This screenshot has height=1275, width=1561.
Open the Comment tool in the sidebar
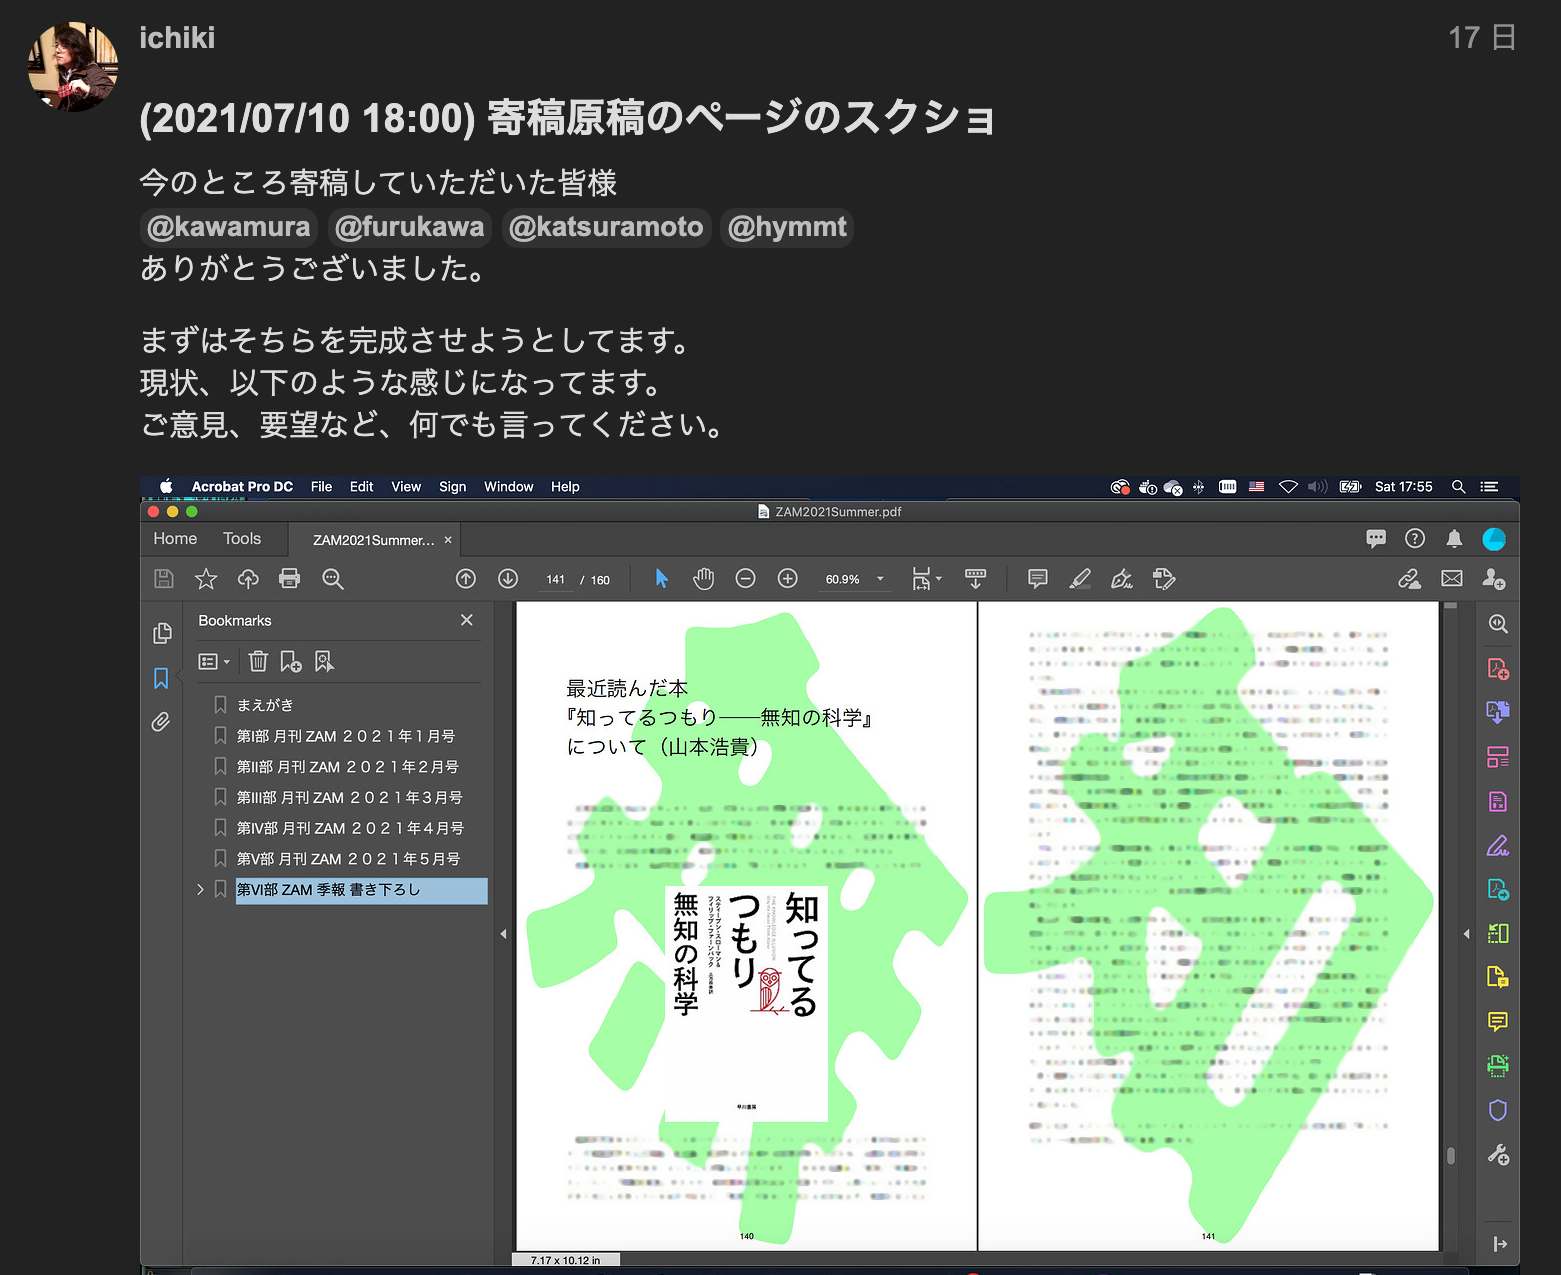pos(1498,1022)
